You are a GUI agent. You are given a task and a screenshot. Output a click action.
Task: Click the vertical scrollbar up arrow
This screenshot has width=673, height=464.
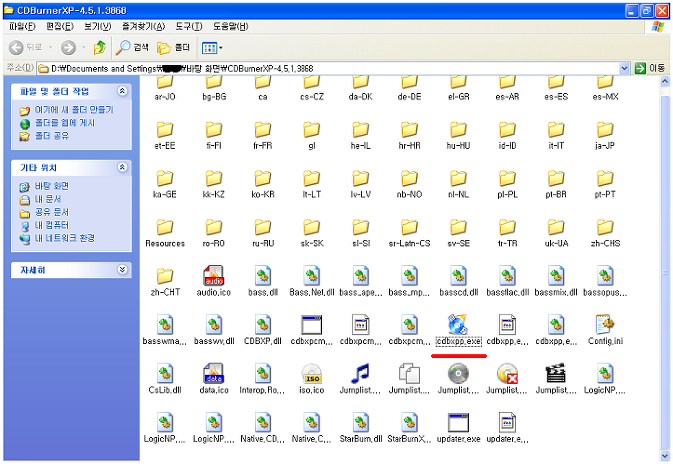pos(664,81)
